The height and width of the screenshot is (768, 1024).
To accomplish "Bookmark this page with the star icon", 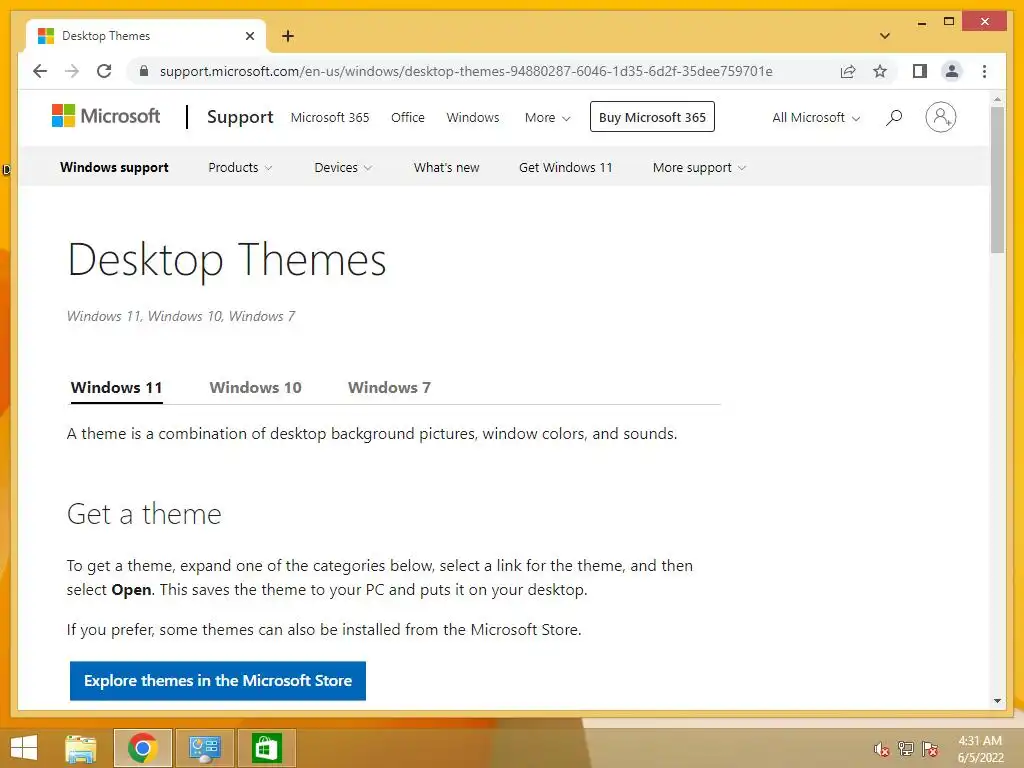I will pos(880,71).
